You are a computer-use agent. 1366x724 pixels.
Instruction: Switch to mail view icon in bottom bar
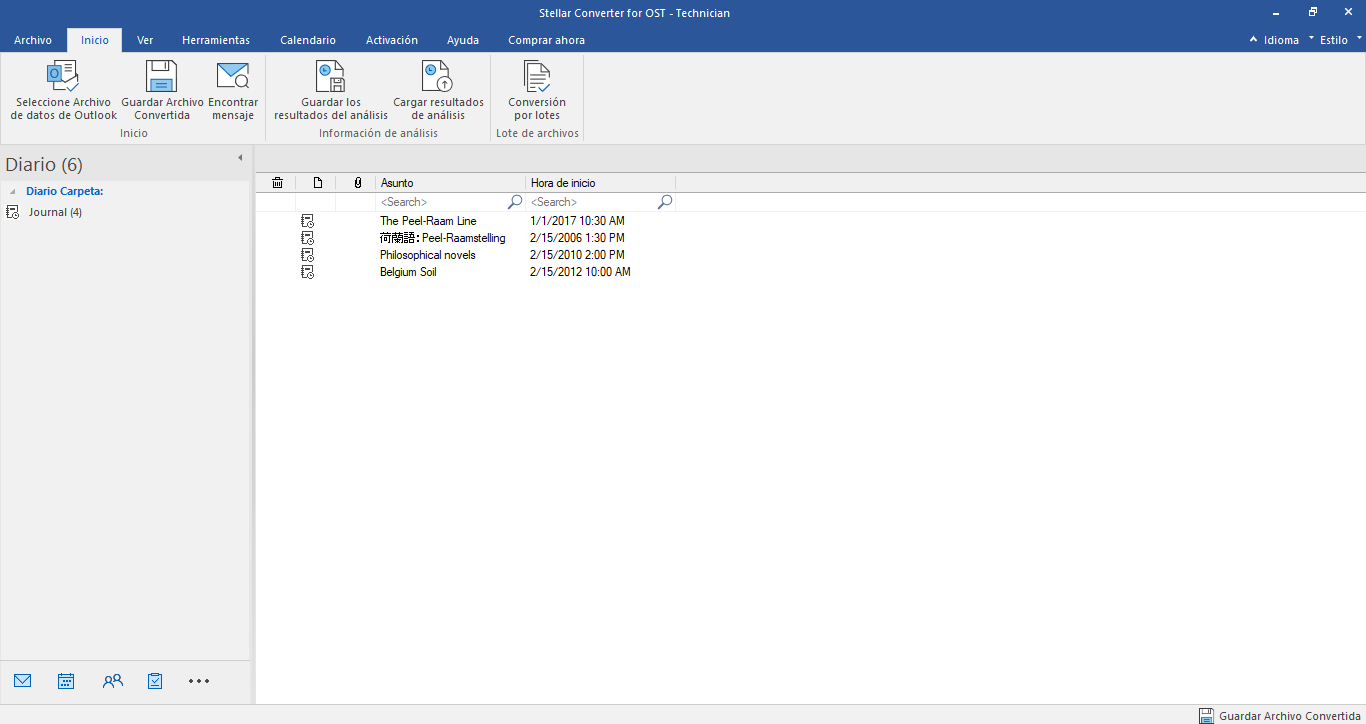23,681
